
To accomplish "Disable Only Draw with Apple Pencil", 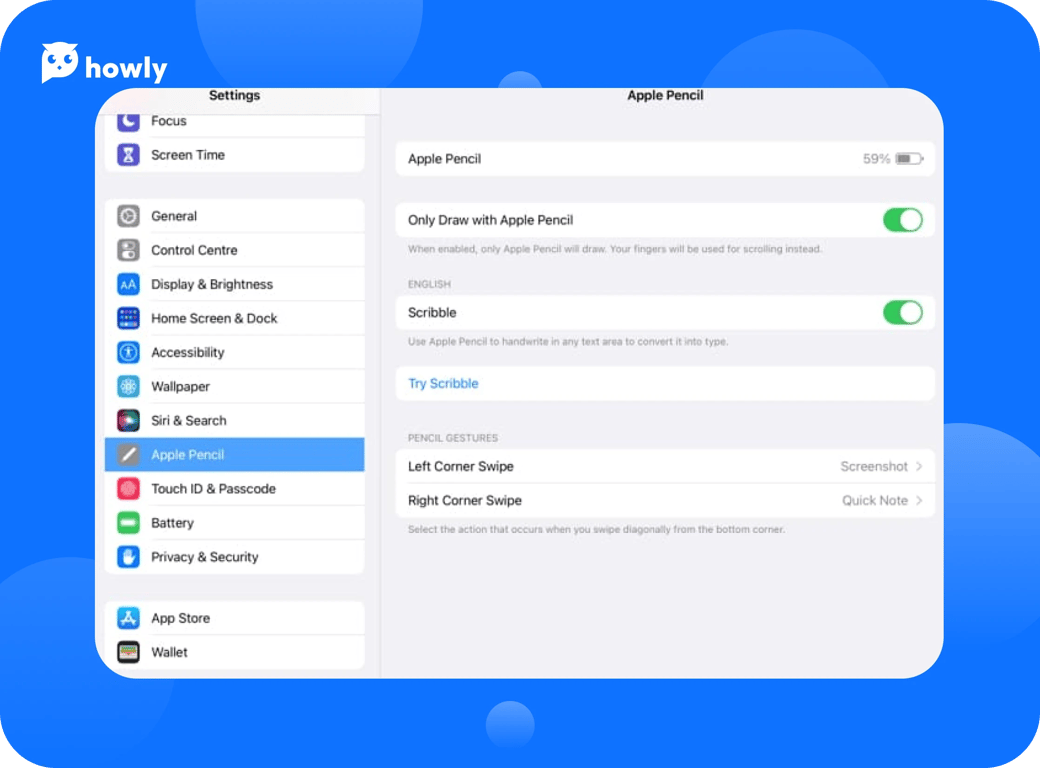I will coord(902,220).
